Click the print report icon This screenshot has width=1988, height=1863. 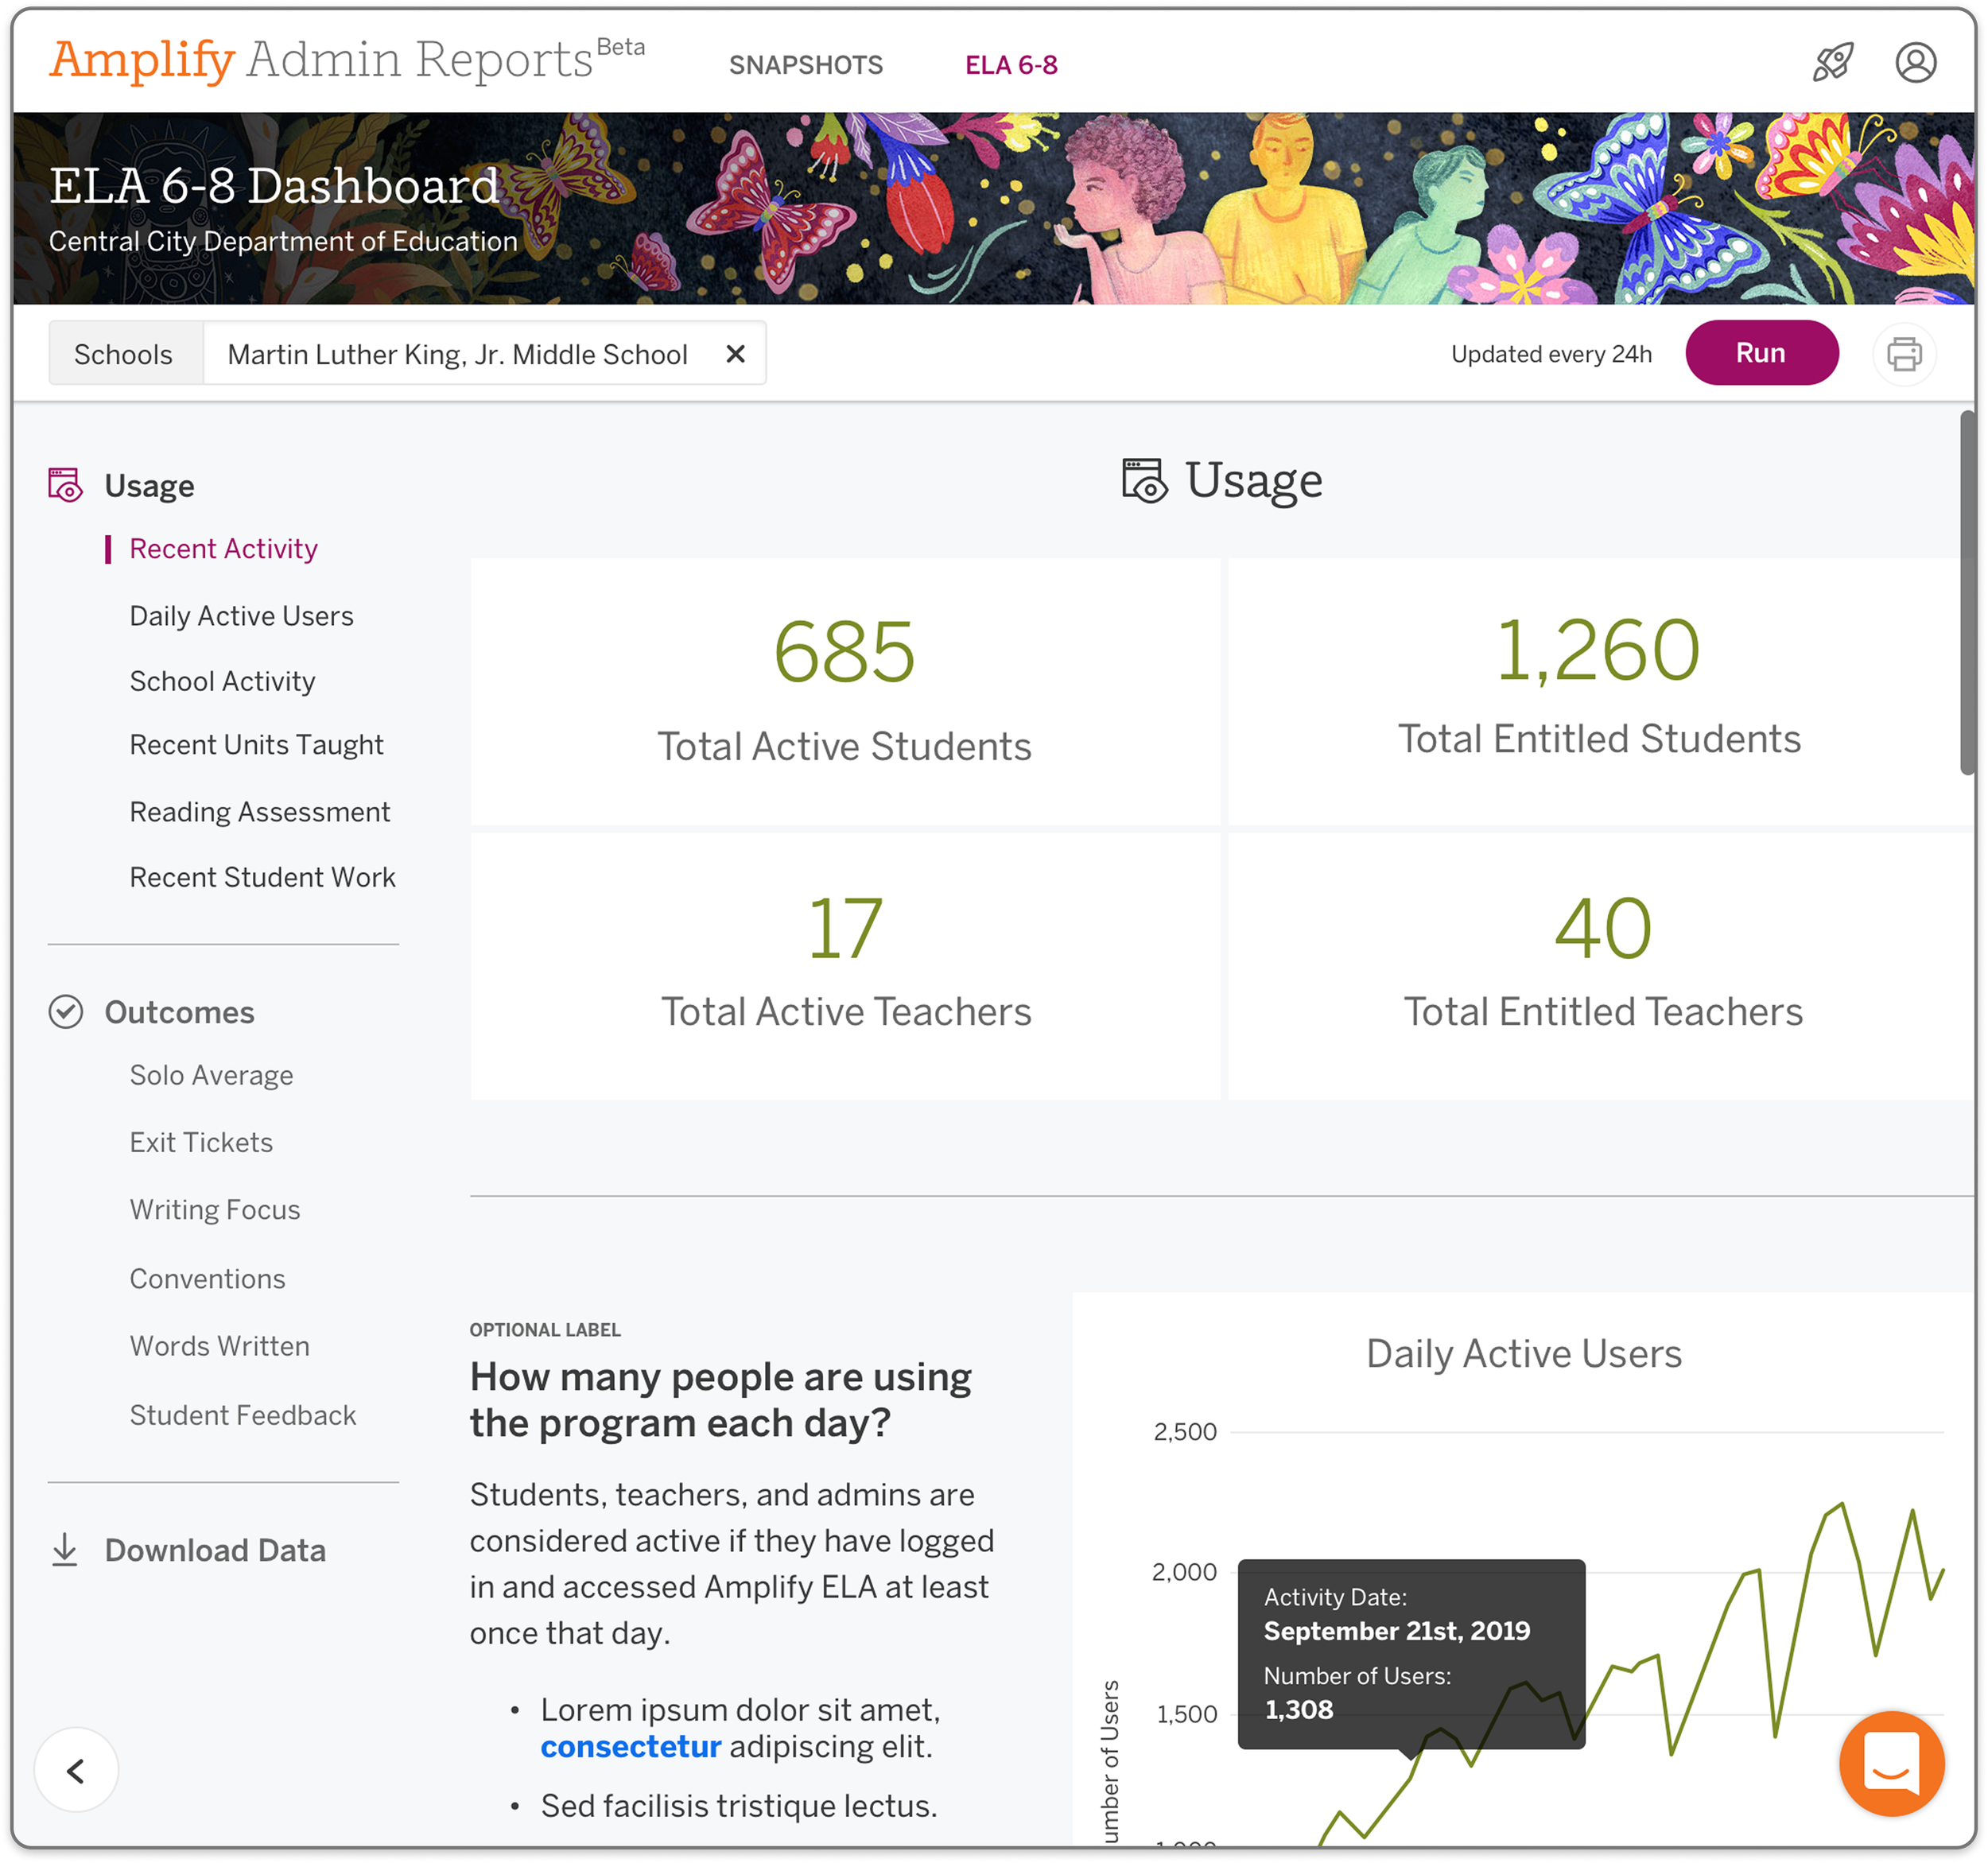point(1903,354)
